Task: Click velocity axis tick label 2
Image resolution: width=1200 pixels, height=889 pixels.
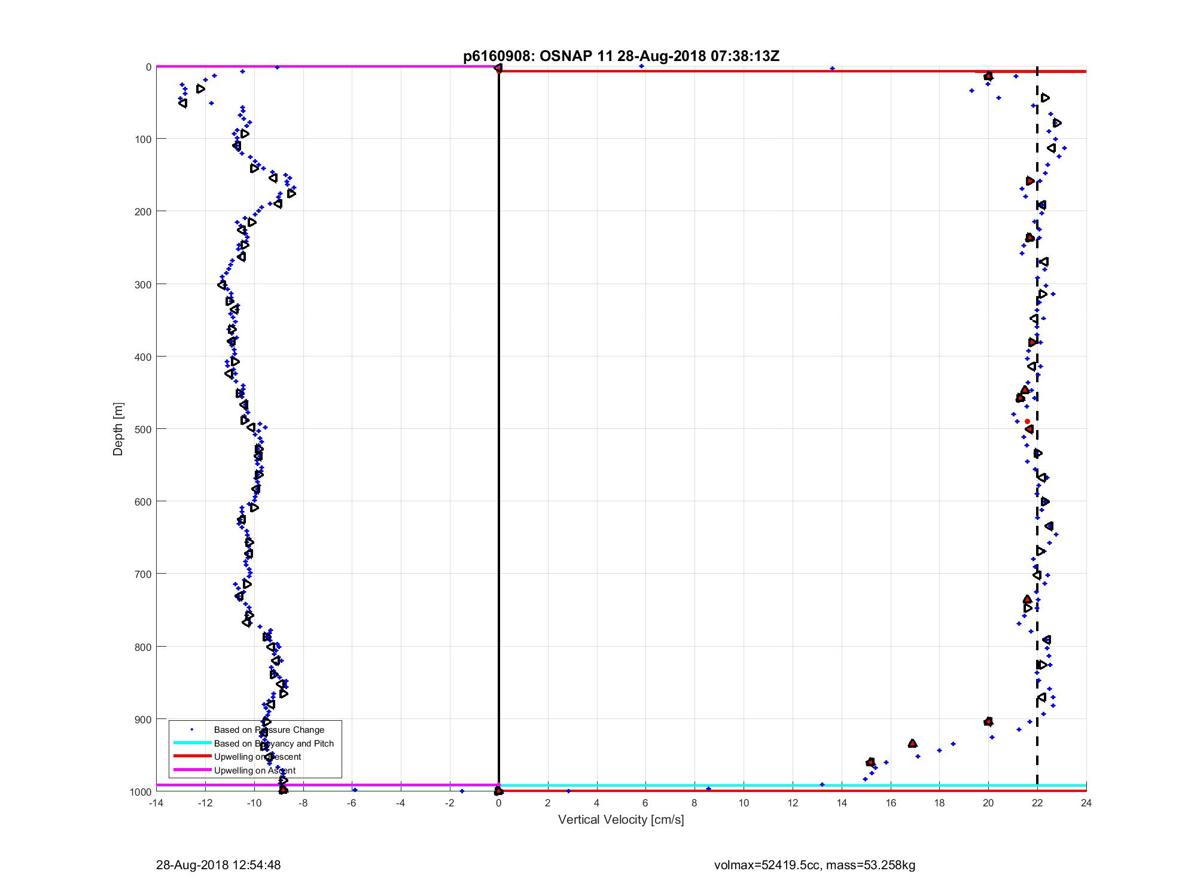Action: 547,802
